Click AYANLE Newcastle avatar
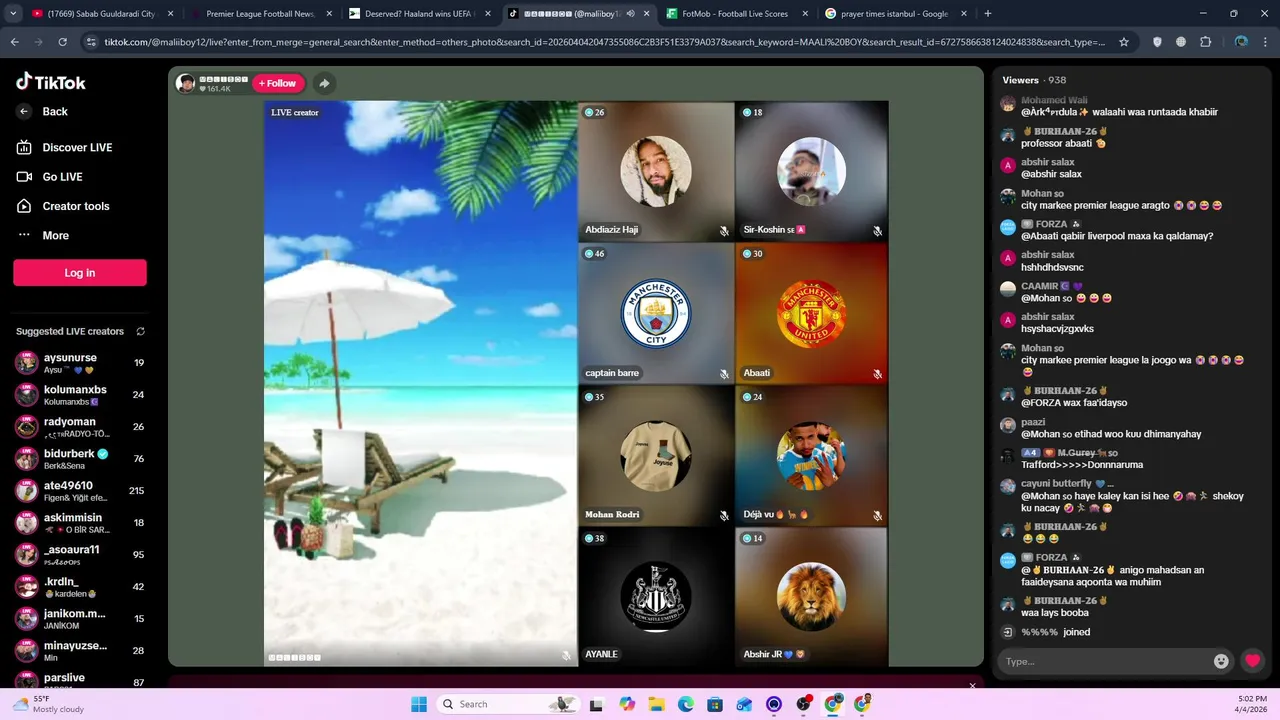The image size is (1280, 720). [x=656, y=597]
